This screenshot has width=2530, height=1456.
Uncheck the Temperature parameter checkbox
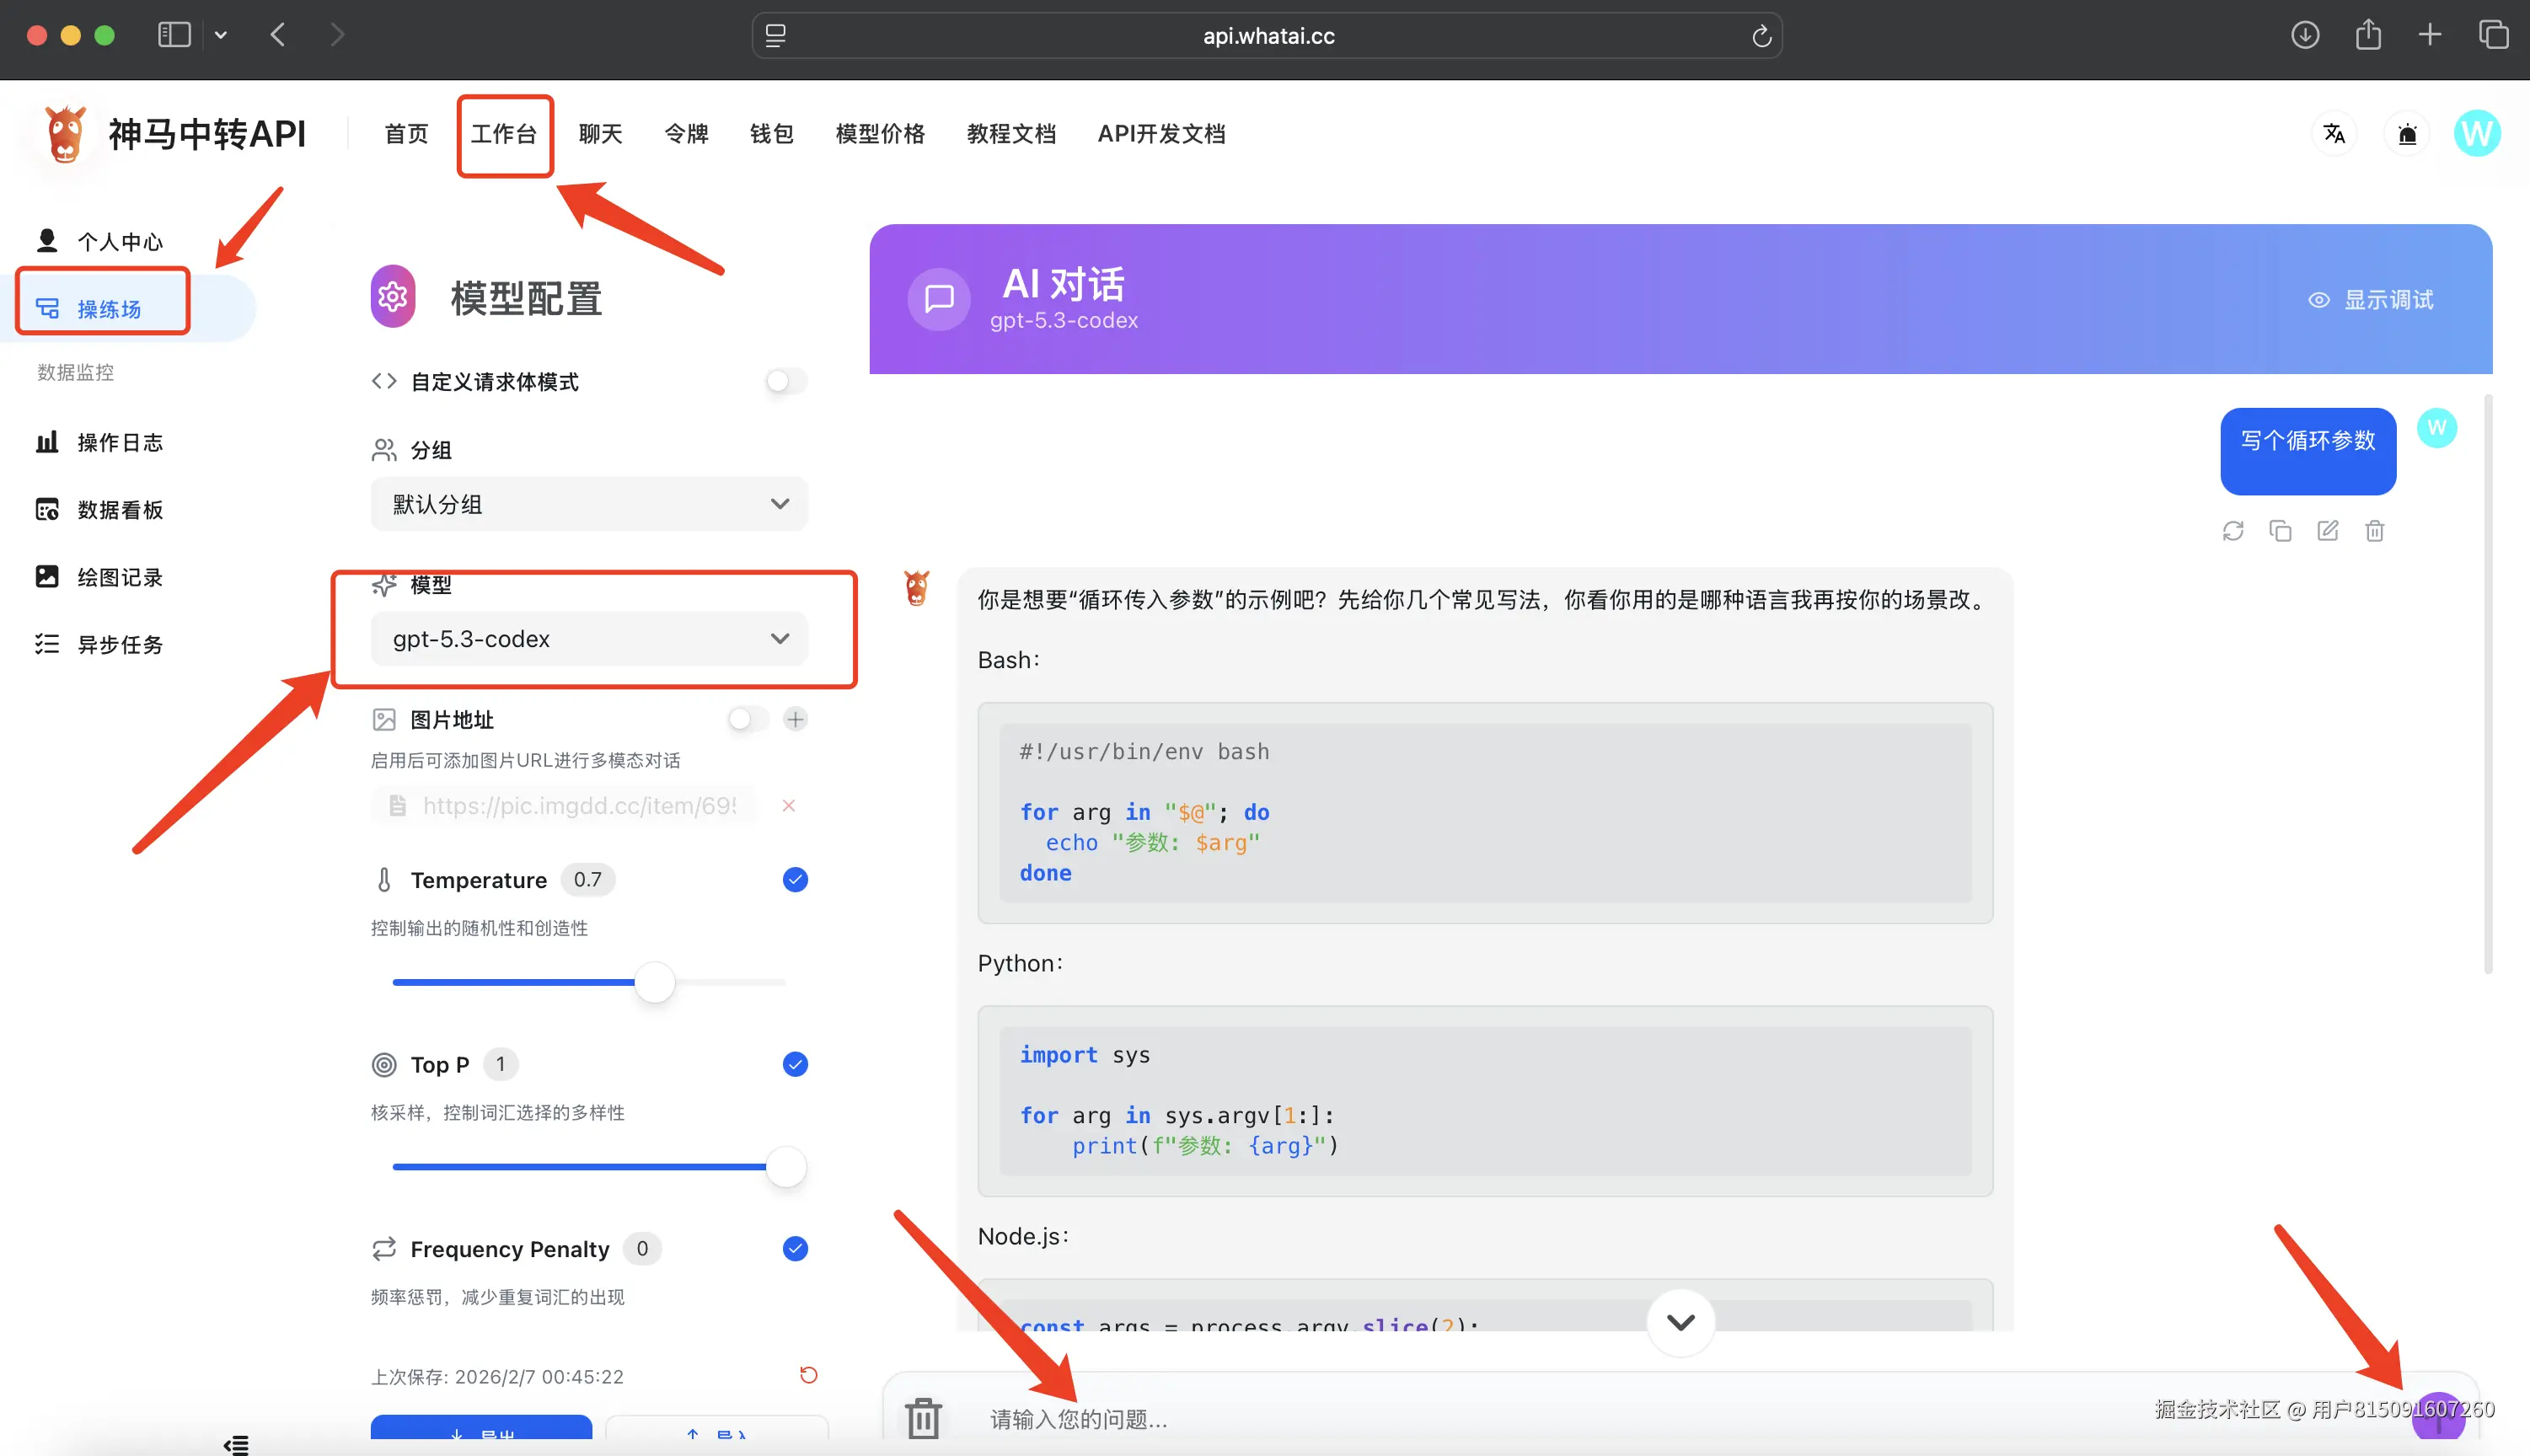pyautogui.click(x=795, y=880)
